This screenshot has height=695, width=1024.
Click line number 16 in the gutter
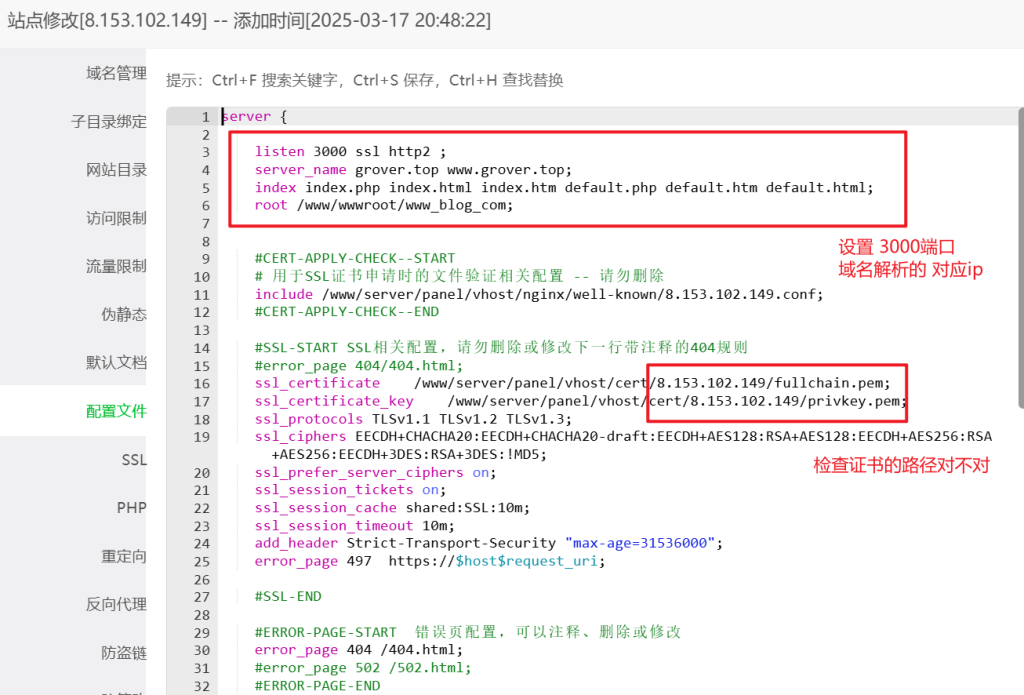pos(202,383)
